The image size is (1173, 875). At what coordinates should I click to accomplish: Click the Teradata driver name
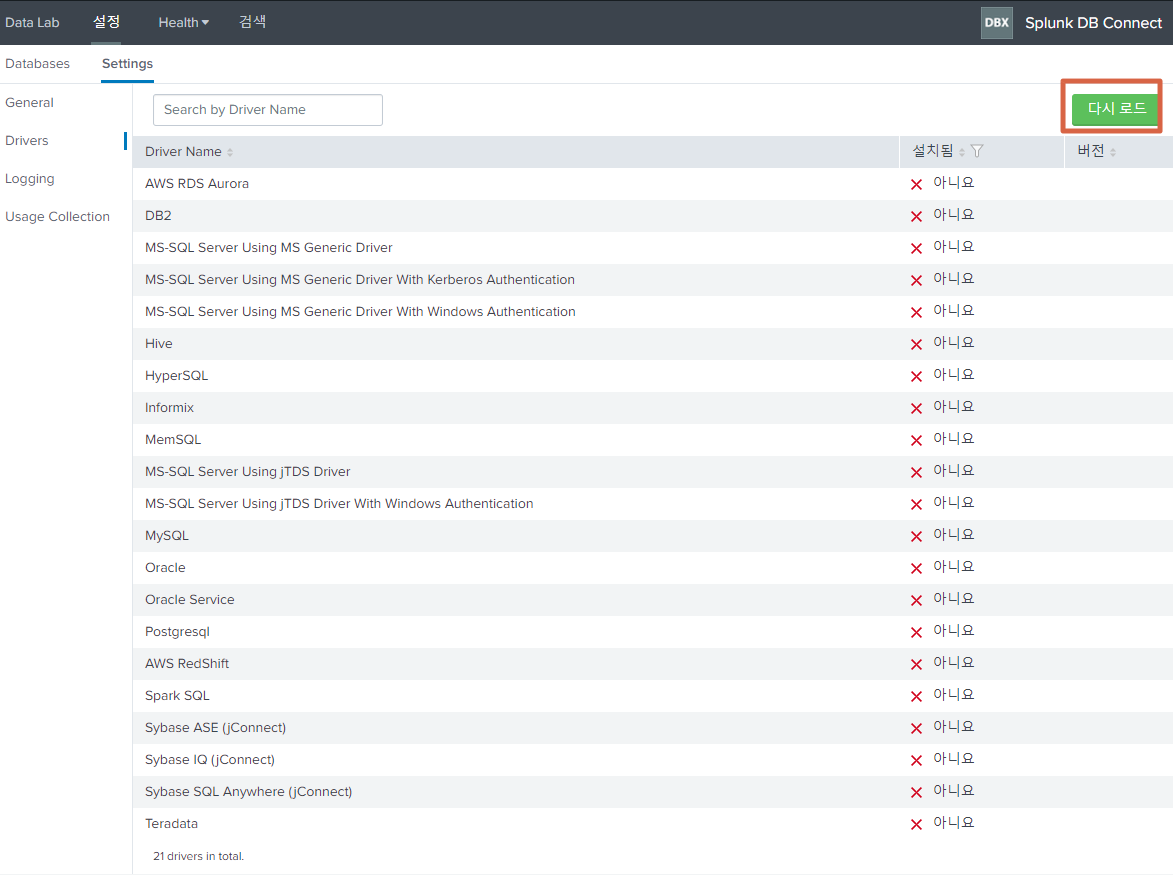click(171, 824)
